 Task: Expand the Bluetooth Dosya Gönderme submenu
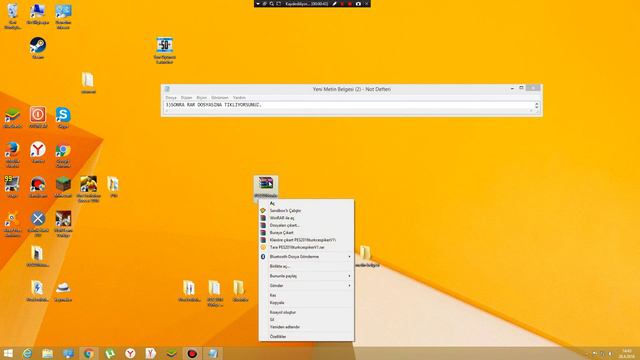click(307, 257)
